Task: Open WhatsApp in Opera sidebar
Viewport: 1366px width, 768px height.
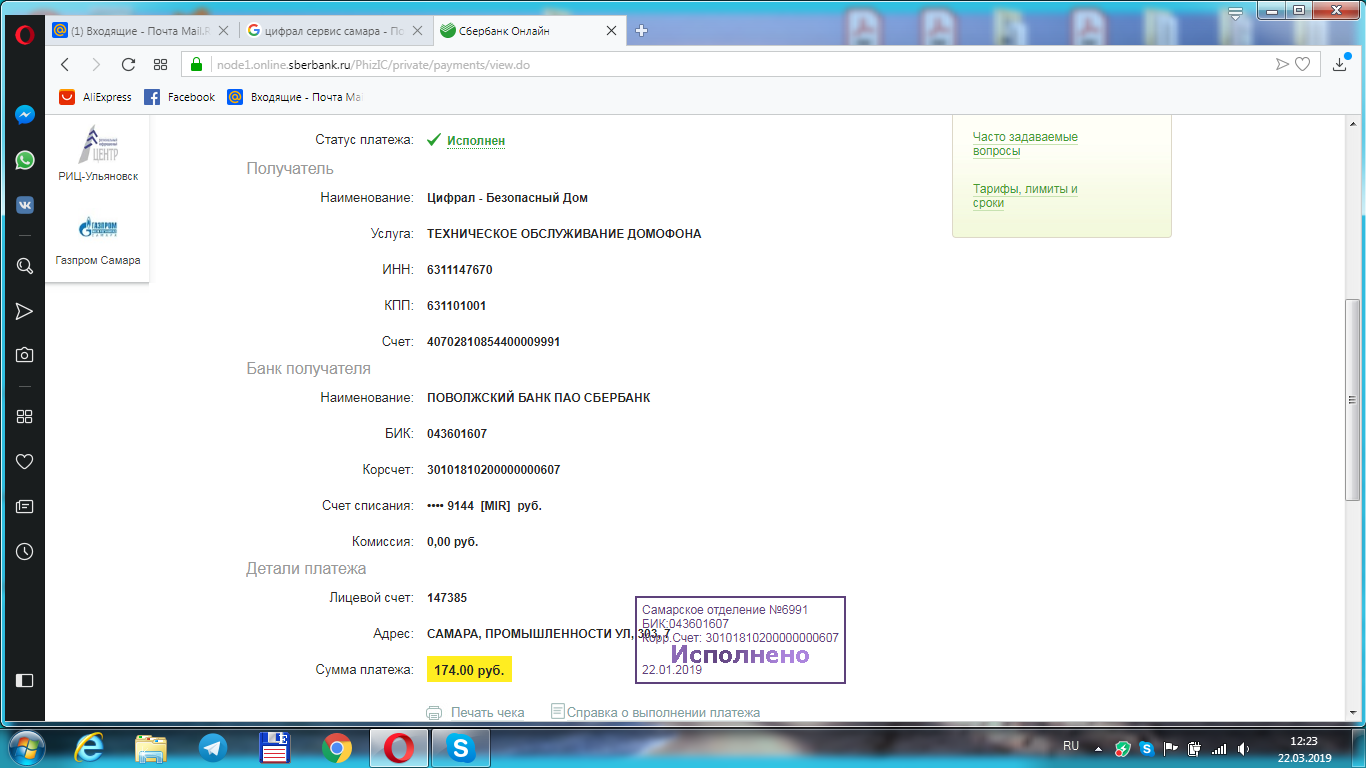Action: [x=25, y=160]
